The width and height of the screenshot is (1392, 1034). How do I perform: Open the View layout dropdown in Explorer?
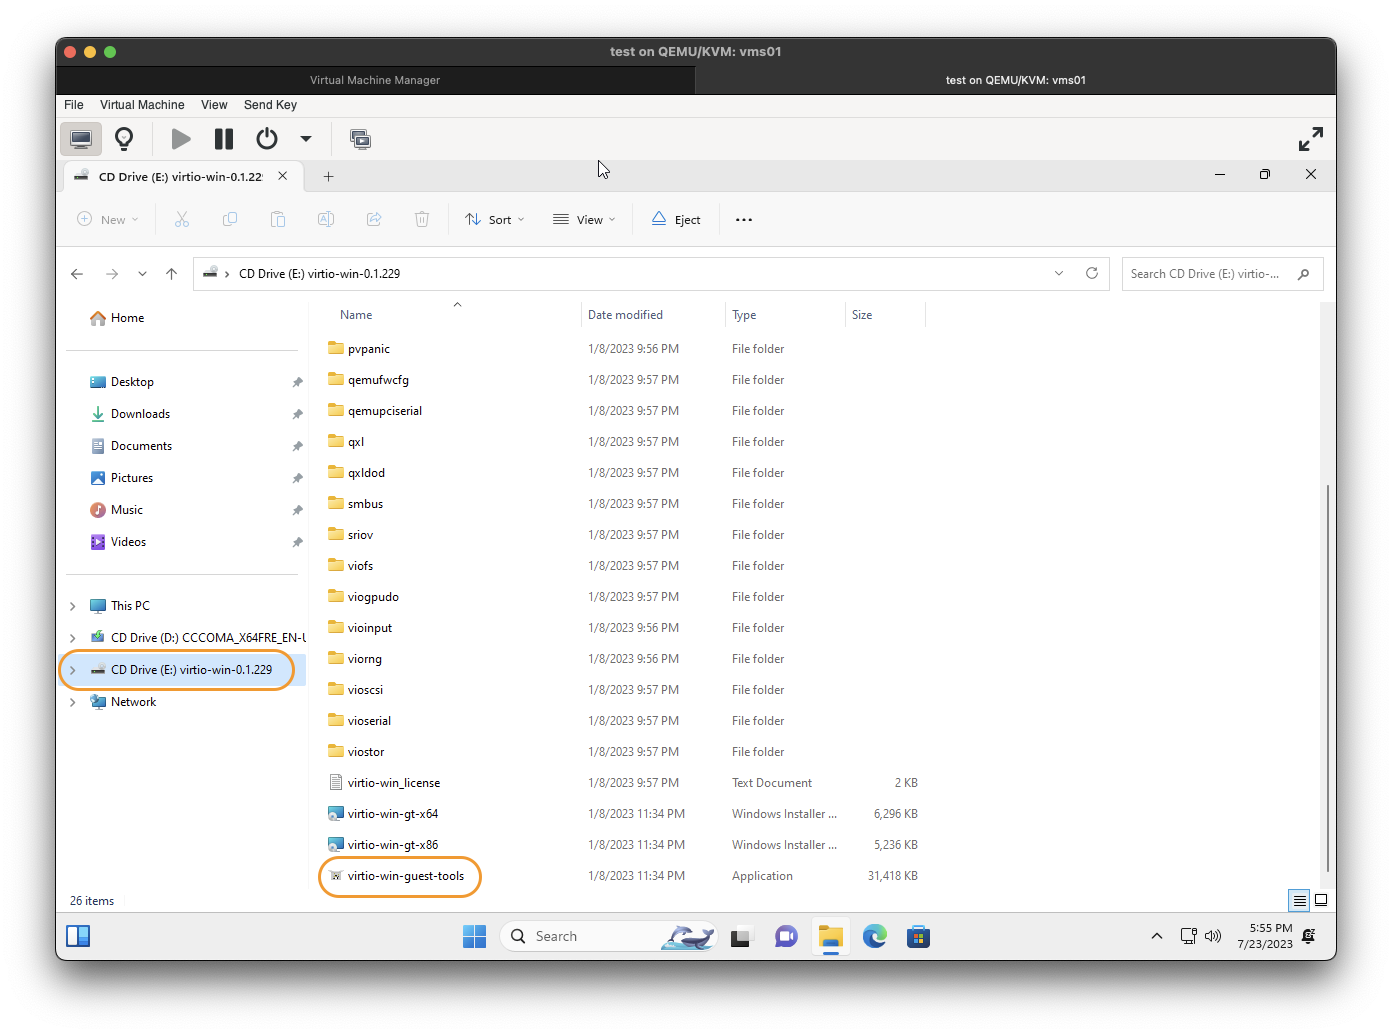tap(584, 220)
